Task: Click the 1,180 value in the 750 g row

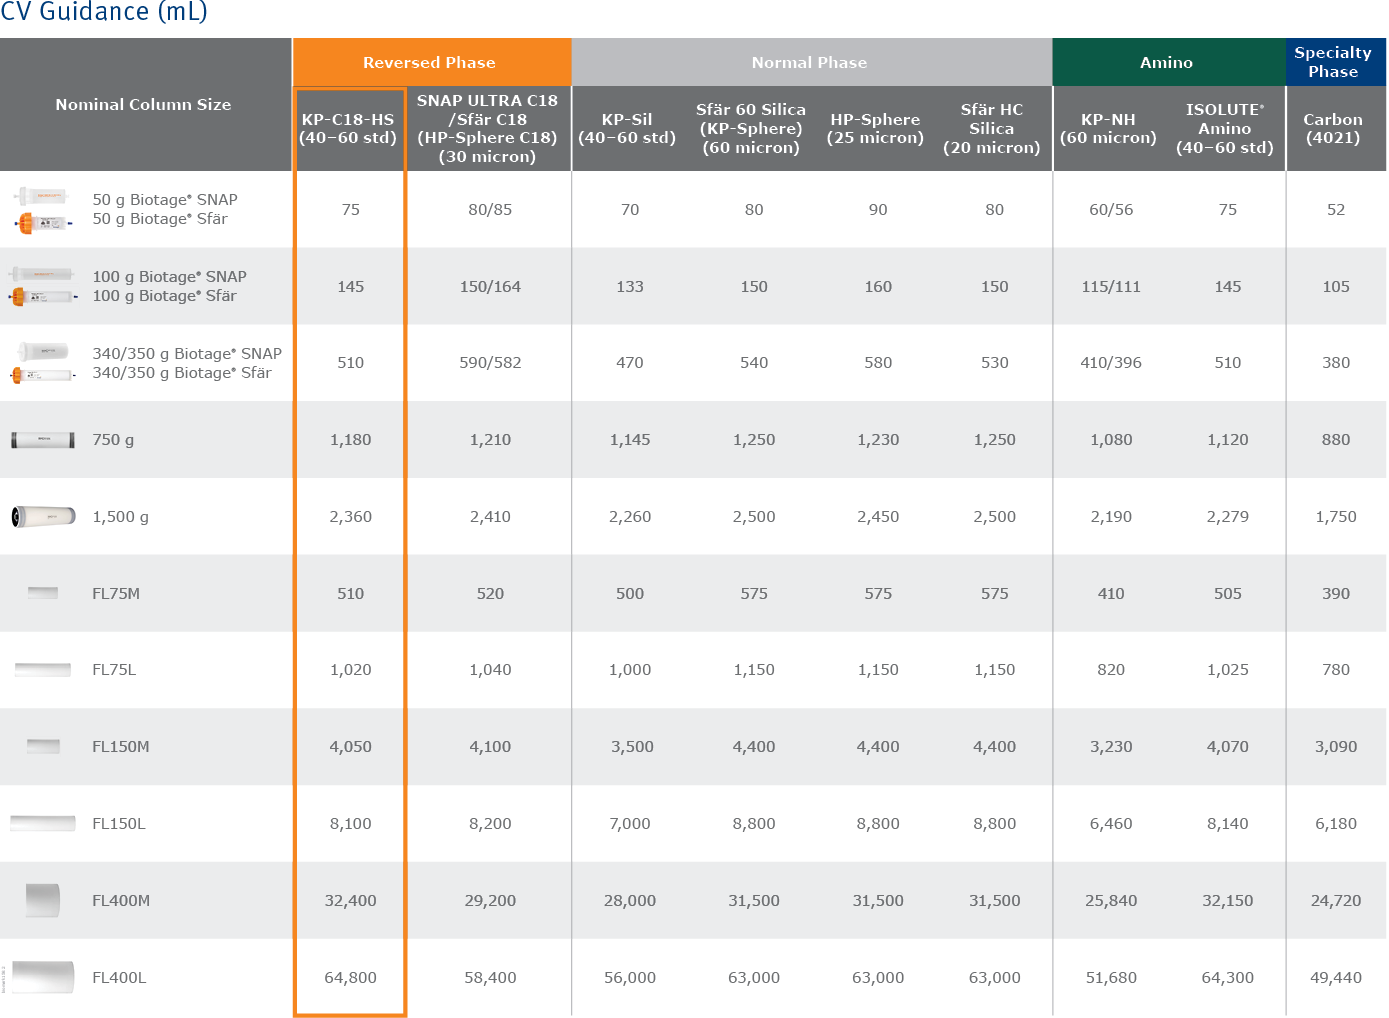Action: click(x=351, y=440)
